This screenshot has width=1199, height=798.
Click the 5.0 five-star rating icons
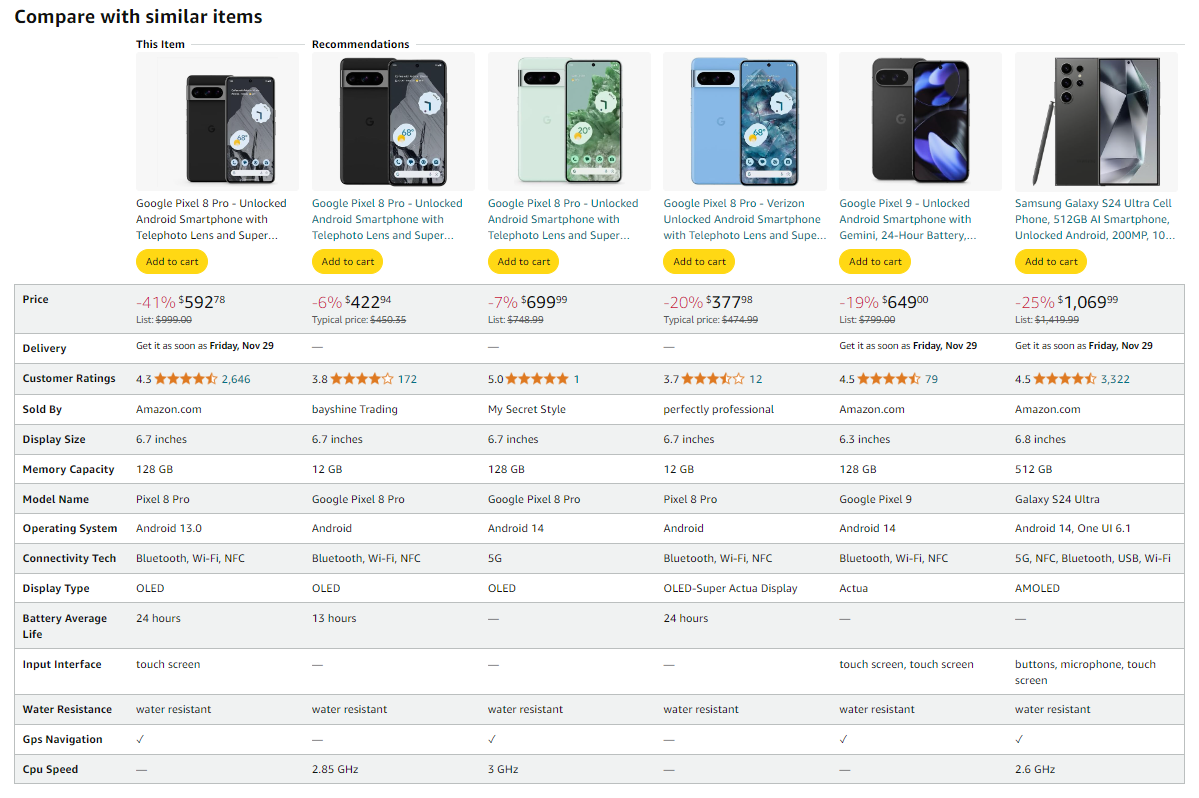538,378
